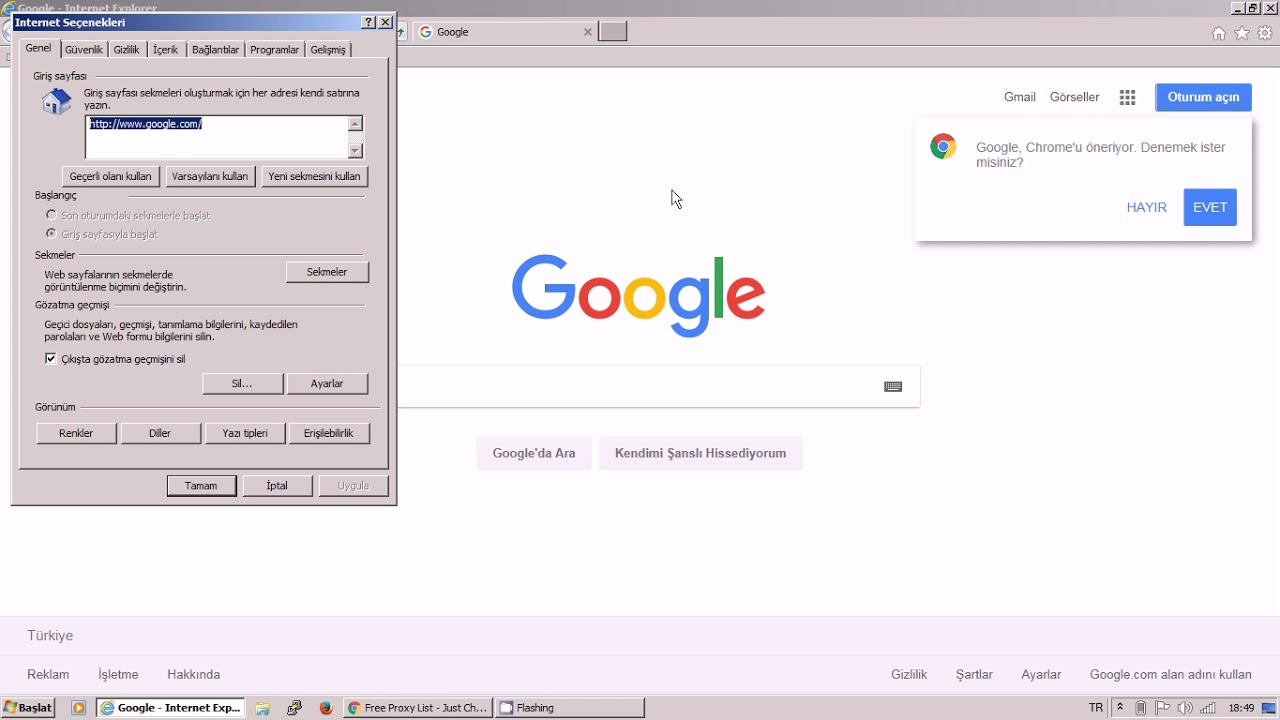Click the home page house icon in dialog

click(57, 101)
